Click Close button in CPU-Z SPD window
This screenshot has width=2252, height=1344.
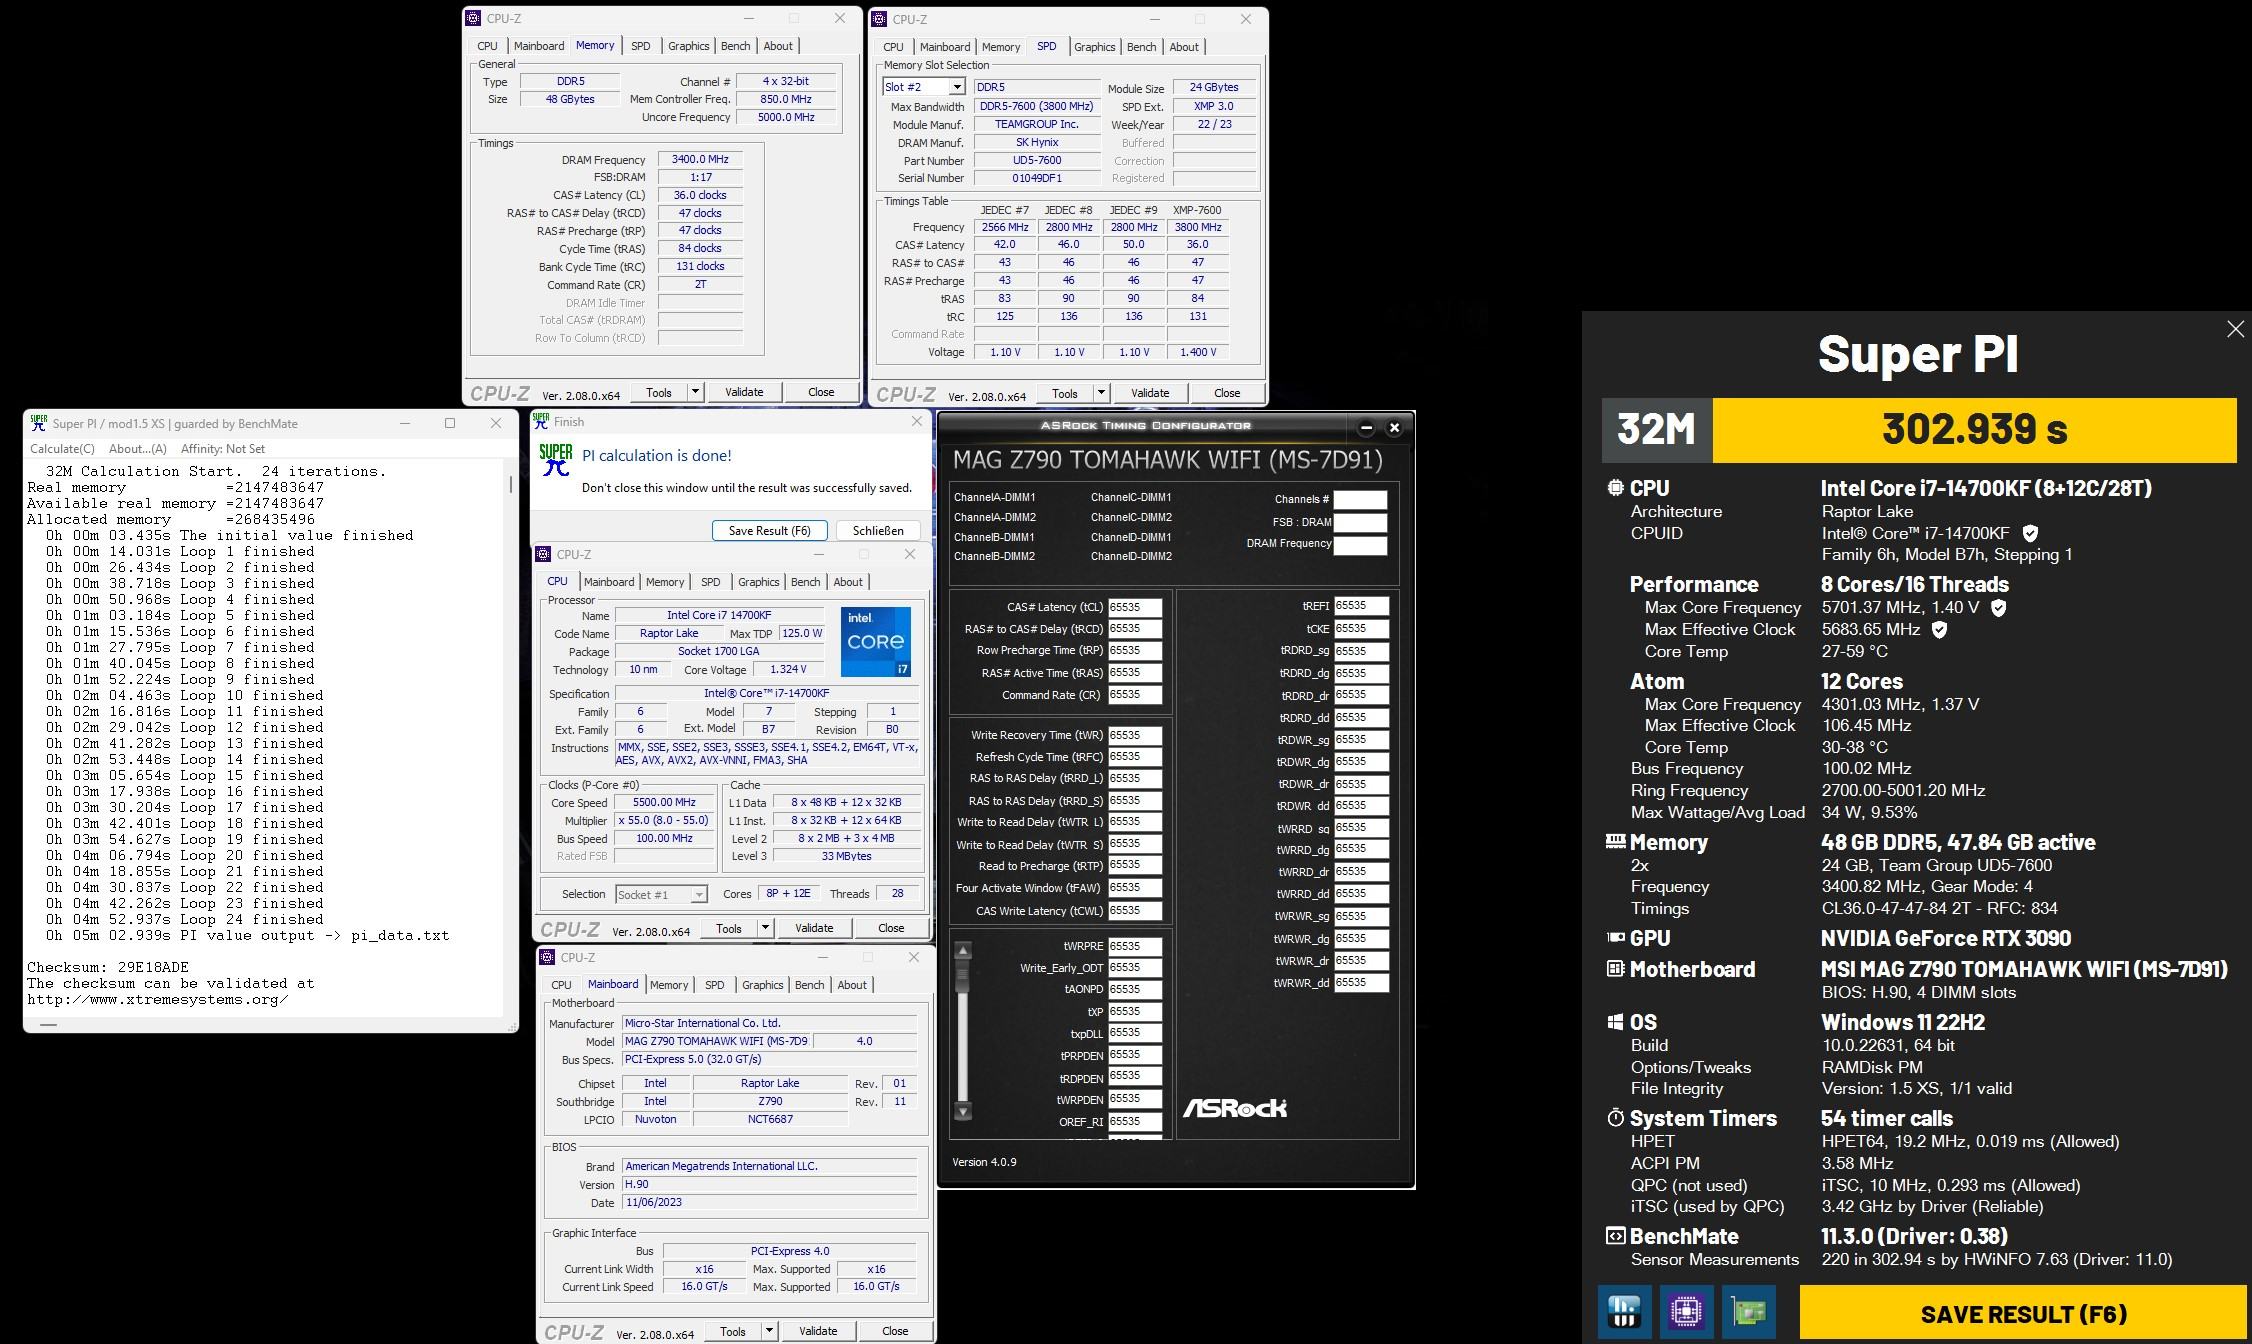tap(1227, 393)
